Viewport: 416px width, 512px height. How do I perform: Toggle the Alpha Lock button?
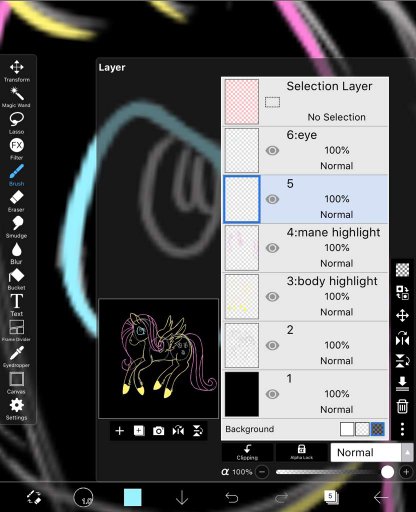point(302,452)
